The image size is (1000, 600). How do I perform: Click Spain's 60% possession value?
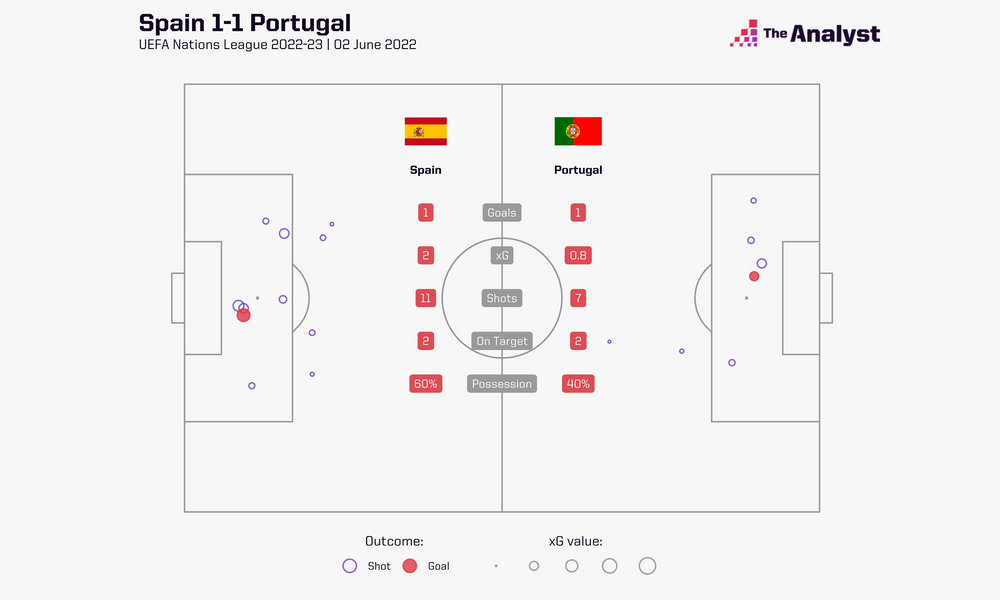point(425,384)
